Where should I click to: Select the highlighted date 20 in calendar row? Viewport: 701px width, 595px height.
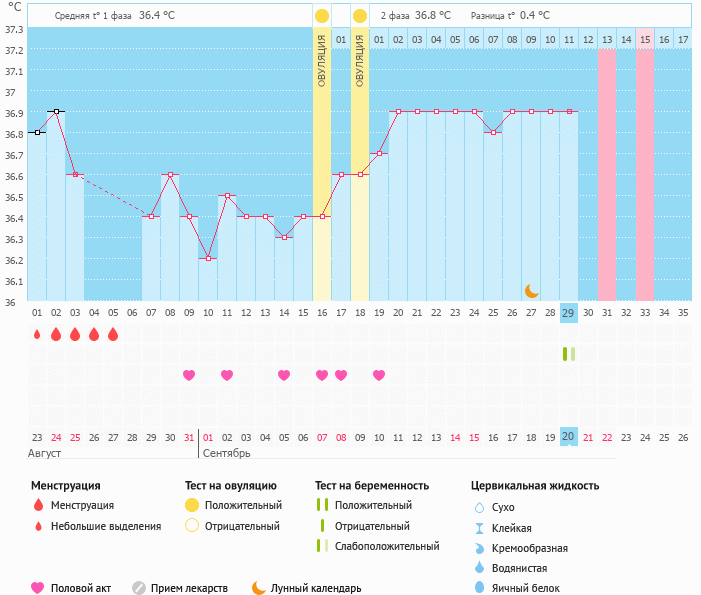(x=568, y=437)
